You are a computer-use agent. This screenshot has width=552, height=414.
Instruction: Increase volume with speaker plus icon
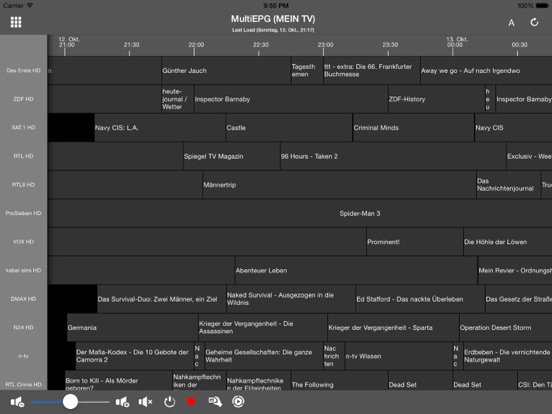[122, 402]
